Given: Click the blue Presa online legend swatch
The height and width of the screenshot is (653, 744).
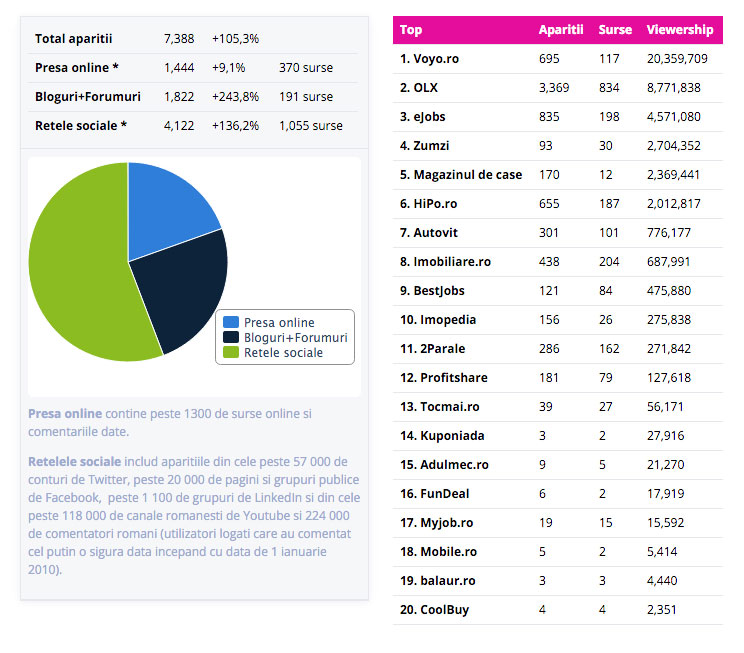Looking at the screenshot, I should pos(231,322).
